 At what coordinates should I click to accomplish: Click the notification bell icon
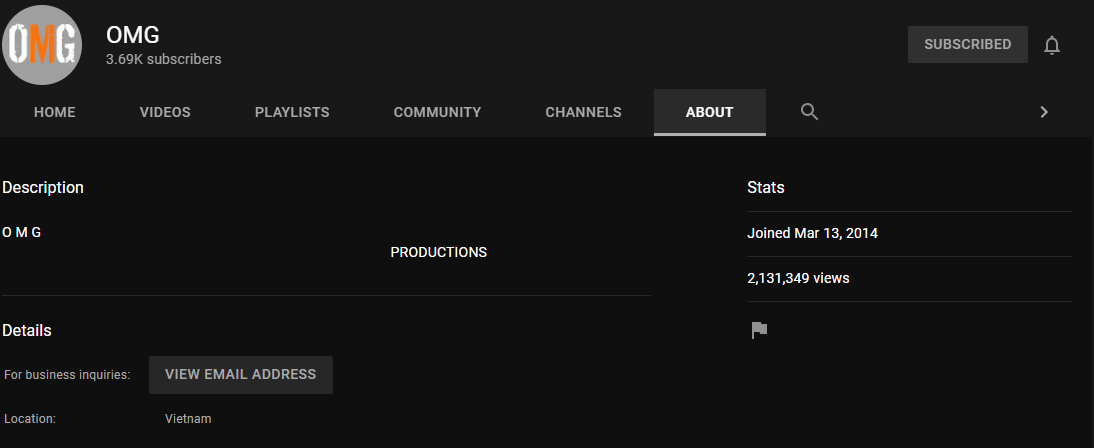pyautogui.click(x=1051, y=45)
